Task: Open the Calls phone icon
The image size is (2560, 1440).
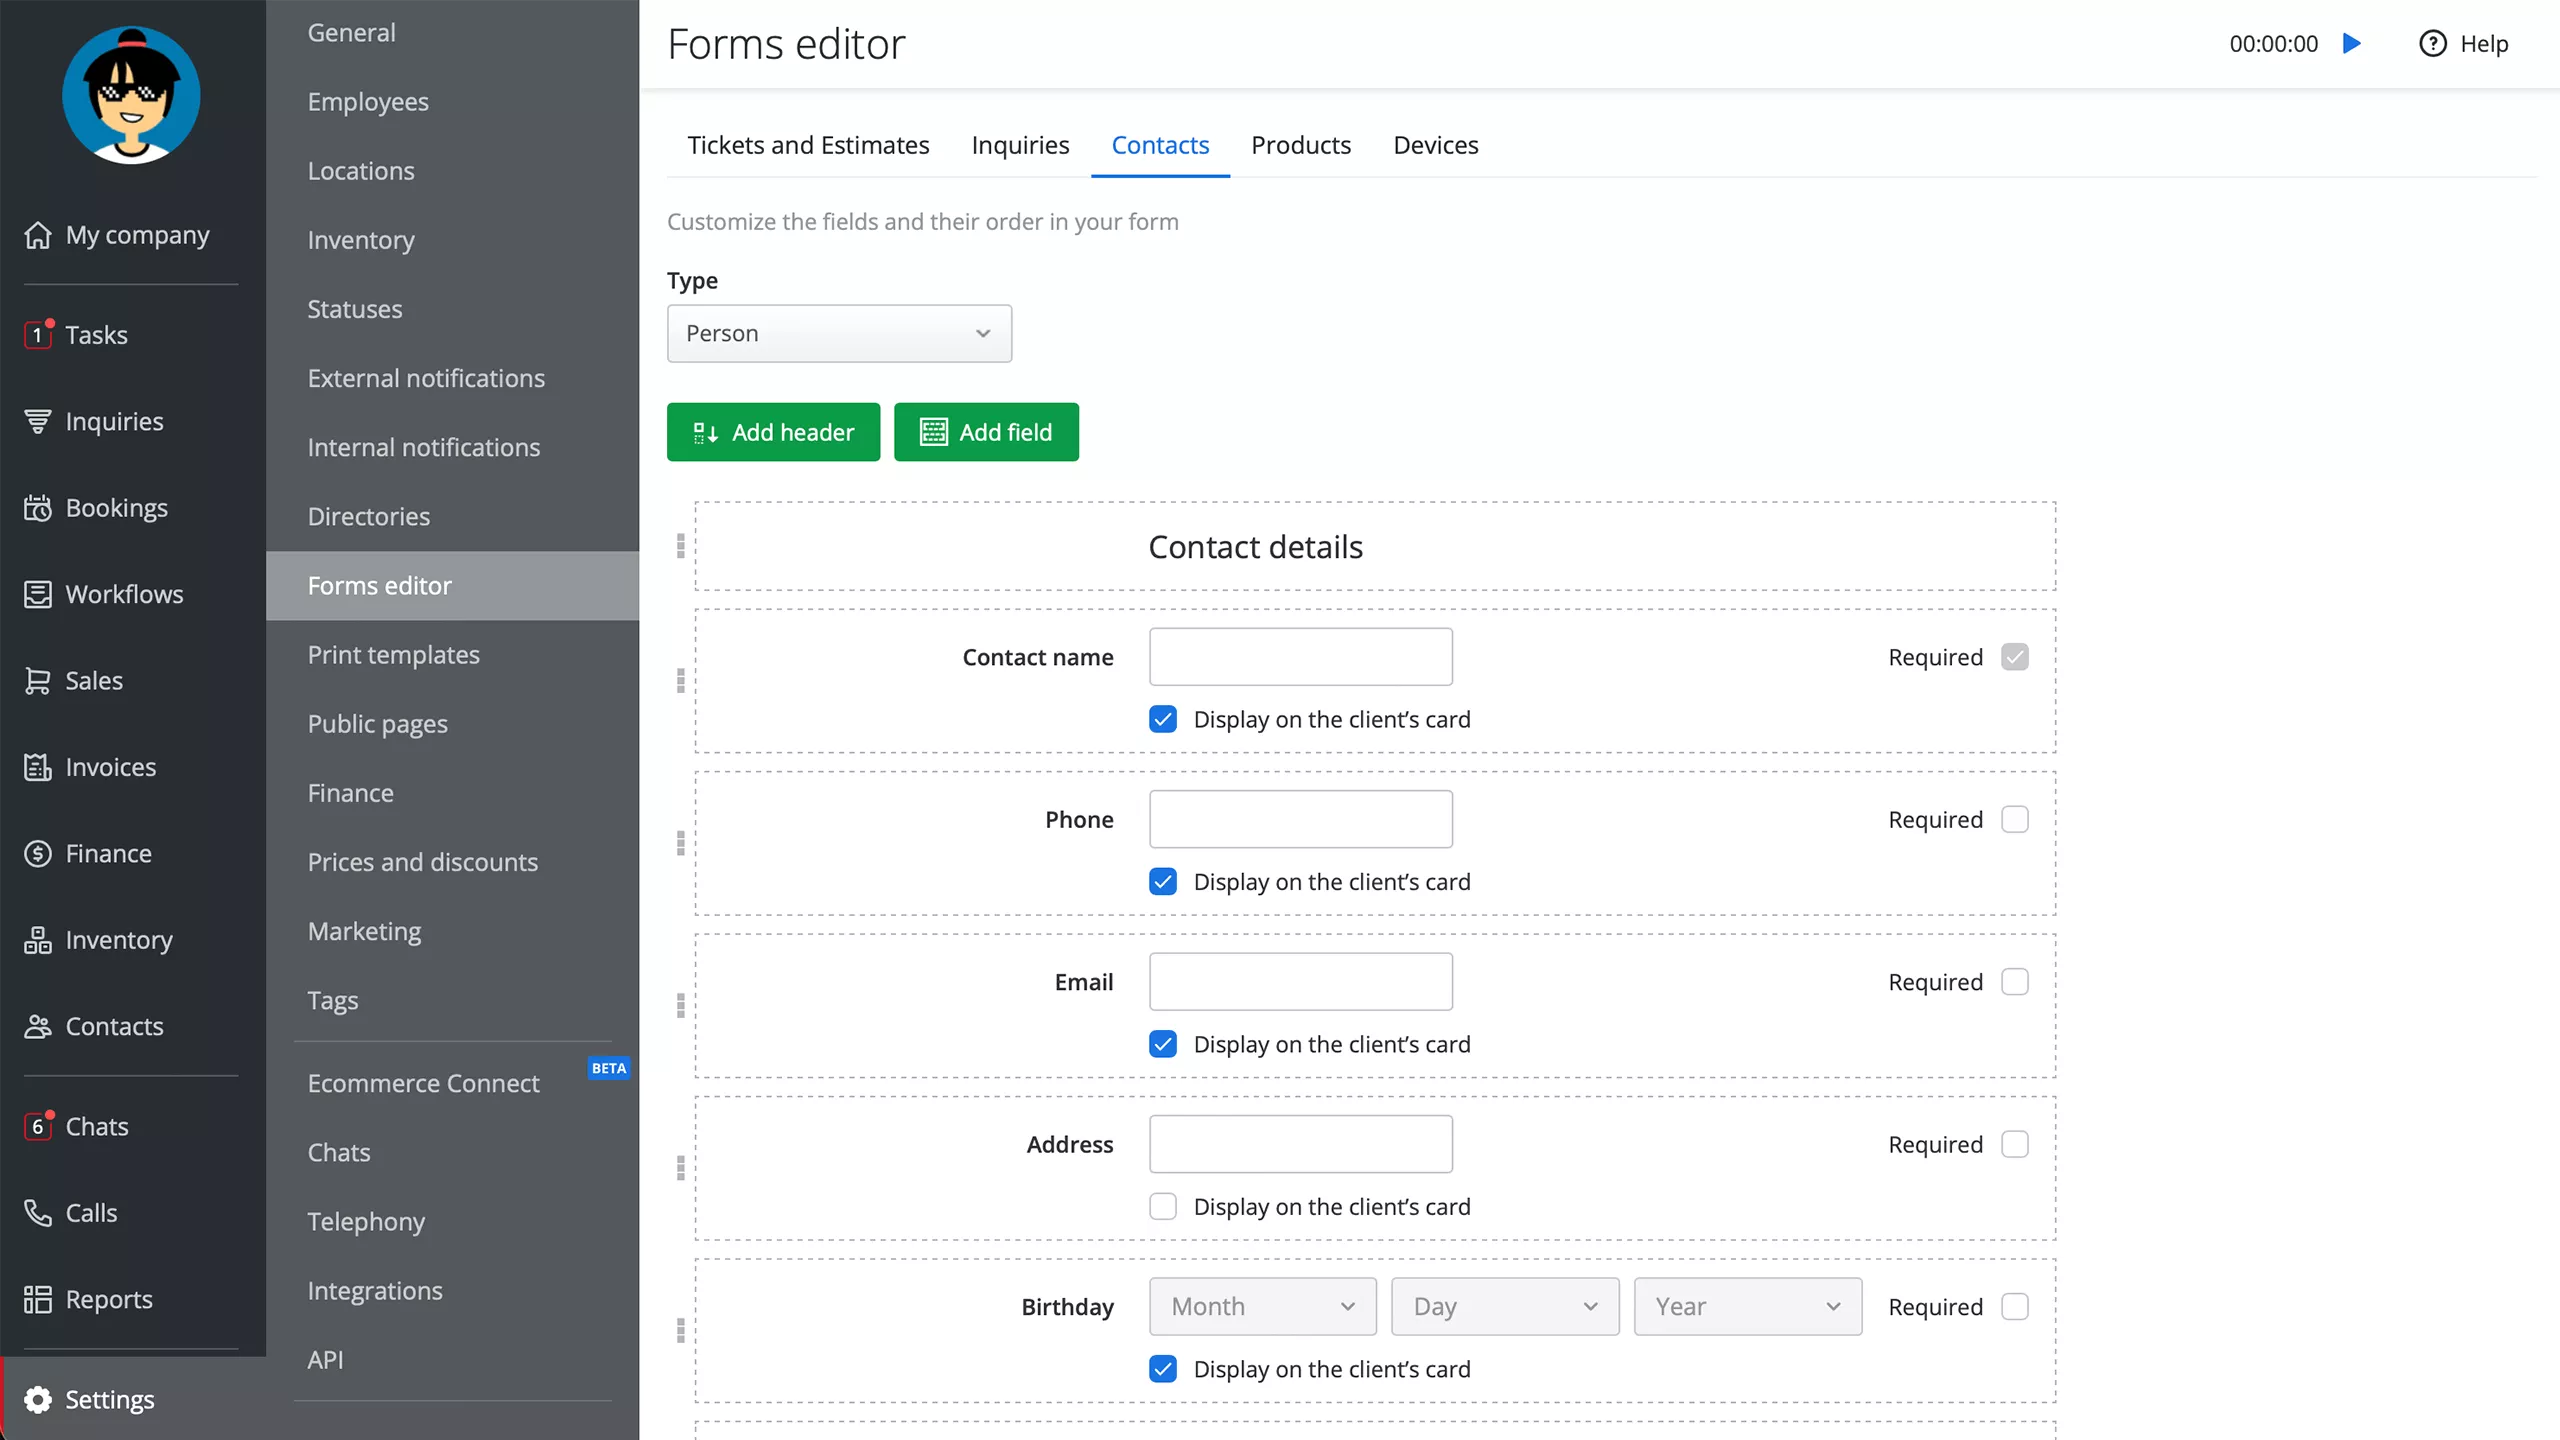Action: [x=38, y=1212]
